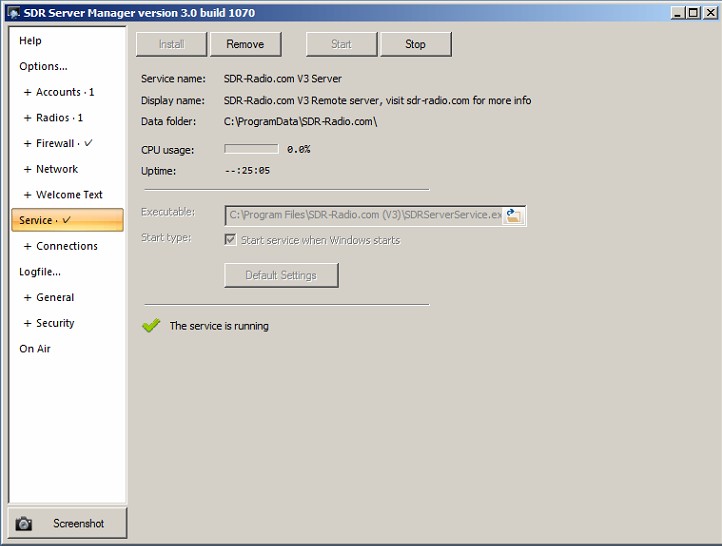Screen dimensions: 722x546
Task: Expand the Network section
Action: click(27, 169)
